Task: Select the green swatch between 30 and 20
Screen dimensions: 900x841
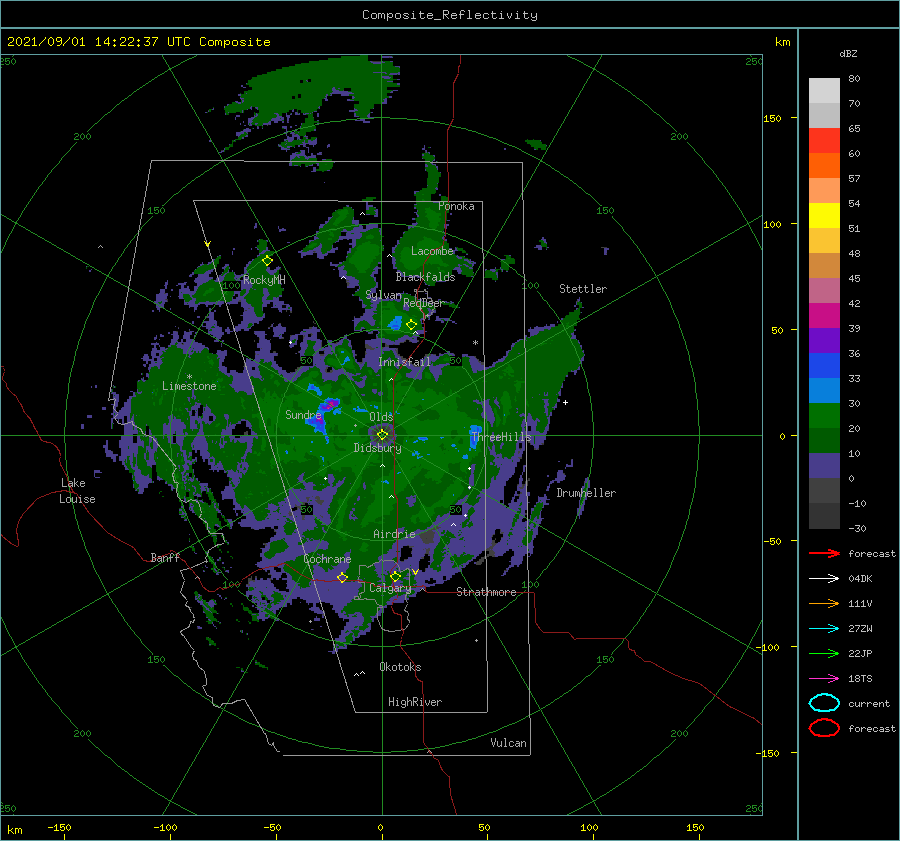Action: pyautogui.click(x=824, y=415)
